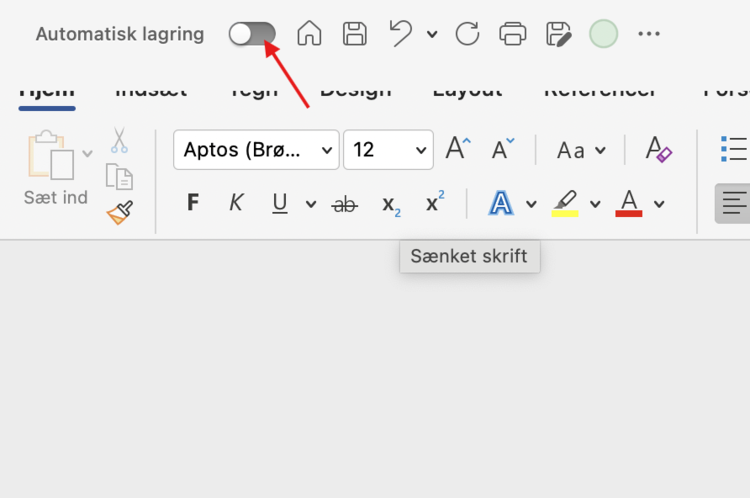Select the Design ribbon tab

[357, 90]
